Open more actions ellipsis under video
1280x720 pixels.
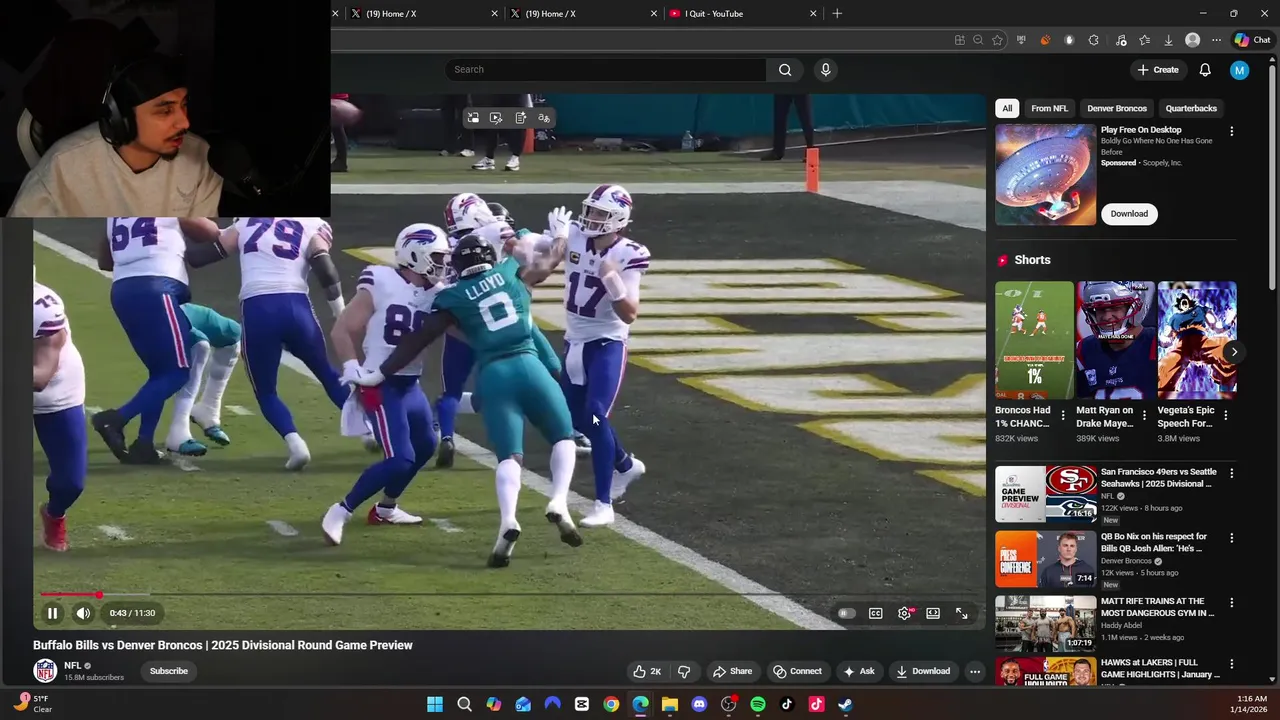975,671
